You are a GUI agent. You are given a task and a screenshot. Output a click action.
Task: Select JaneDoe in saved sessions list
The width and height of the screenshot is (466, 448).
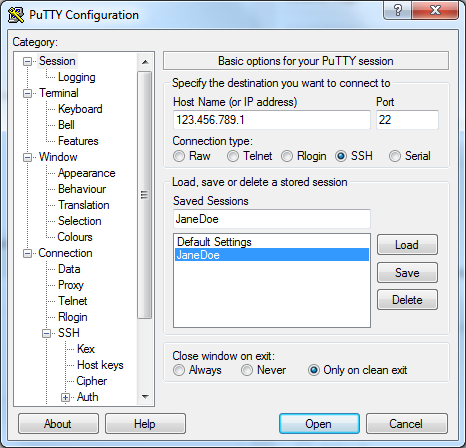coord(272,255)
